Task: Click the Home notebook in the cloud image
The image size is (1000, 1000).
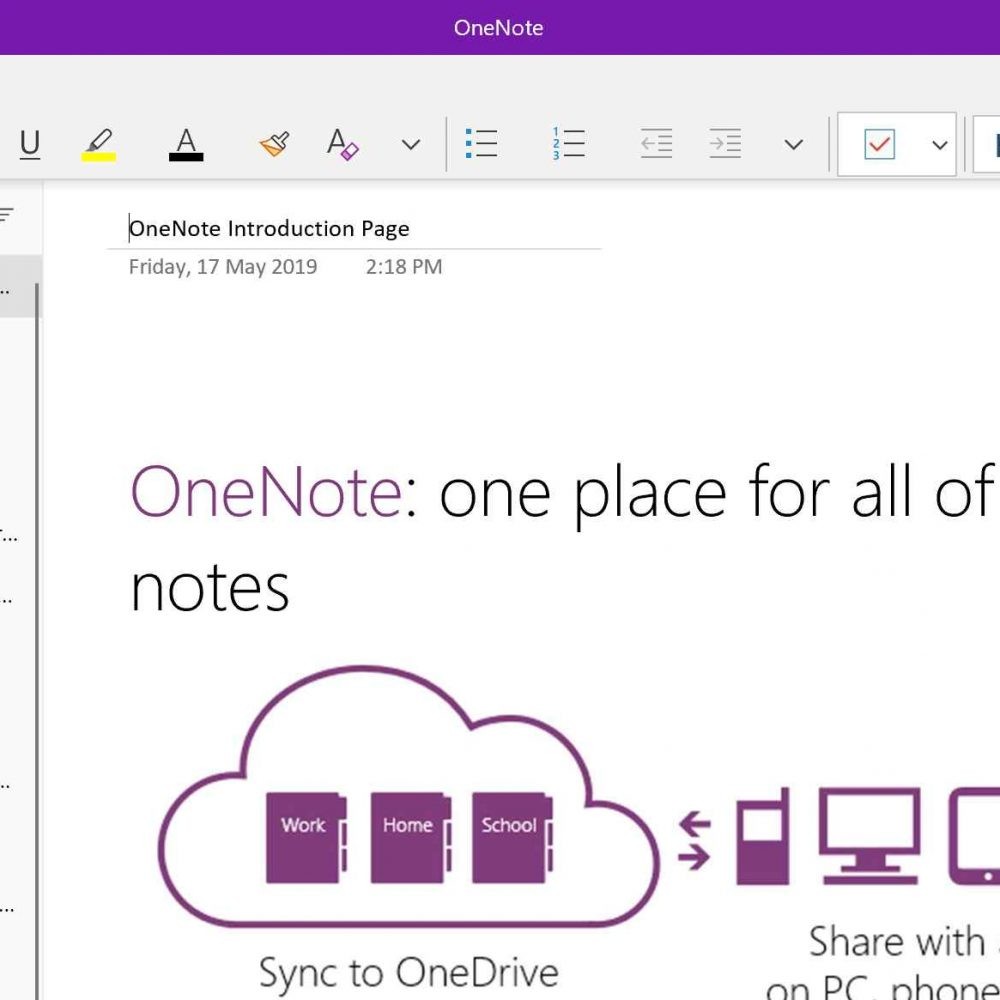Action: click(411, 837)
